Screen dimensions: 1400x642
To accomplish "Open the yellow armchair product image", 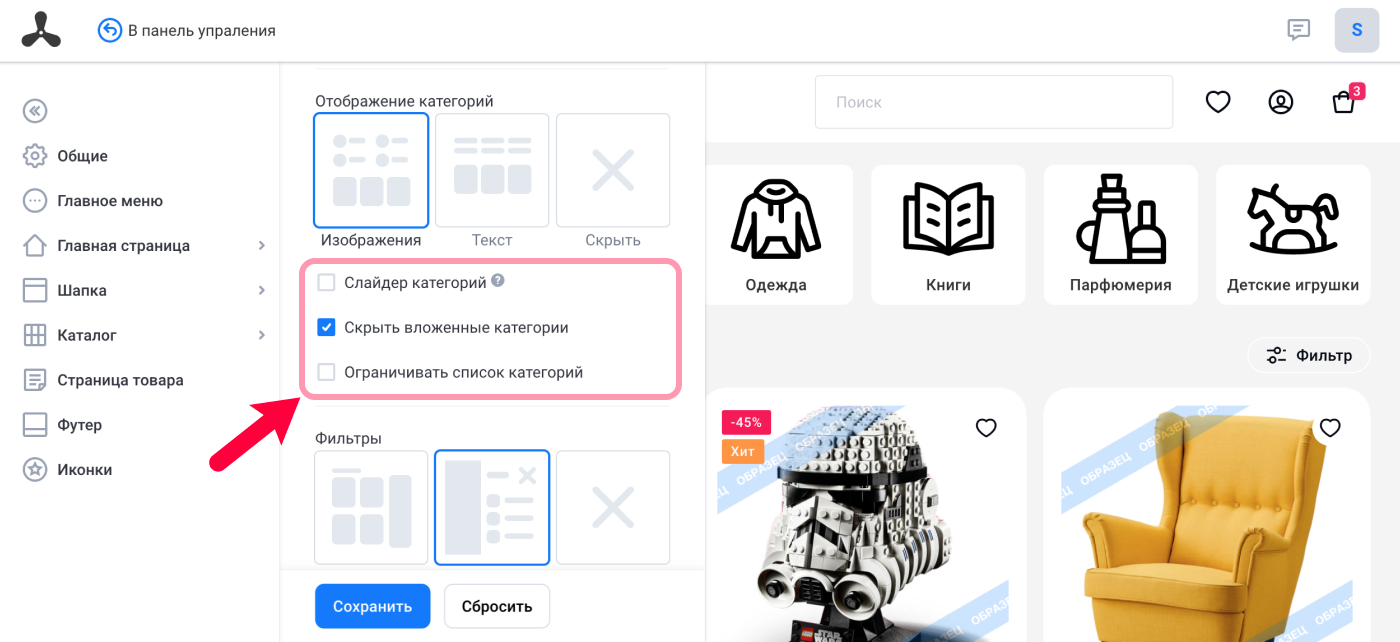I will 1205,525.
